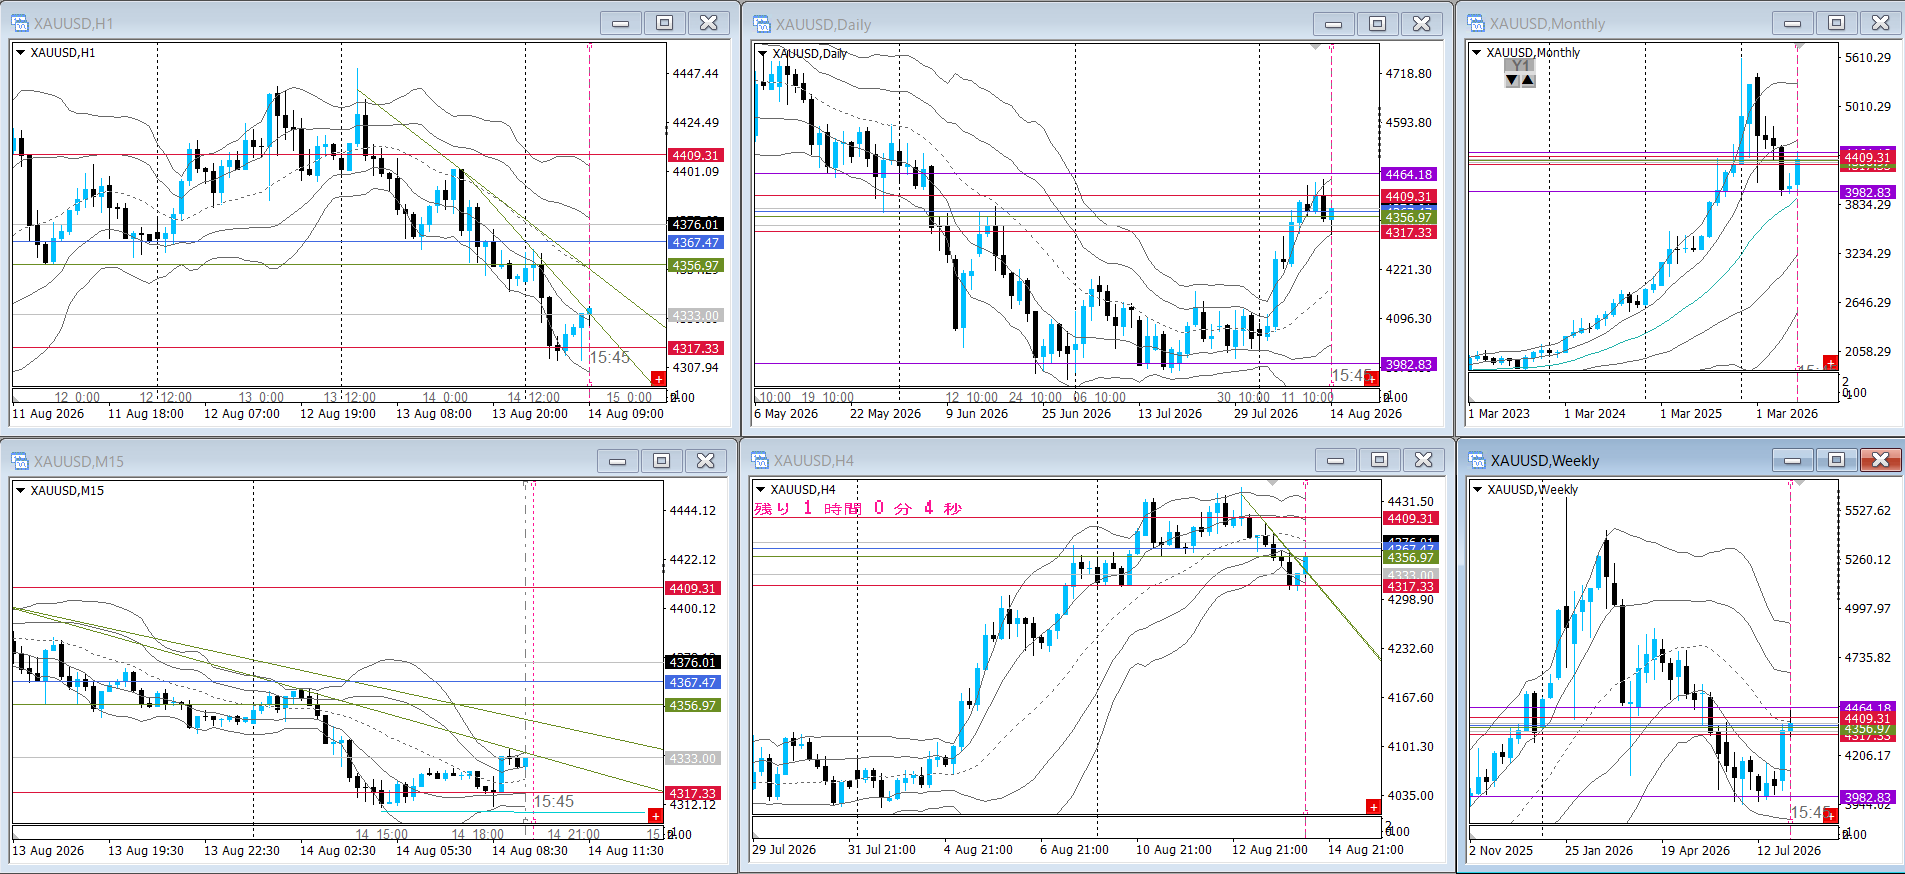Viewport: 1905px width, 874px height.
Task: Click the gray 4333.00 price label on H1 chart
Action: click(x=695, y=316)
